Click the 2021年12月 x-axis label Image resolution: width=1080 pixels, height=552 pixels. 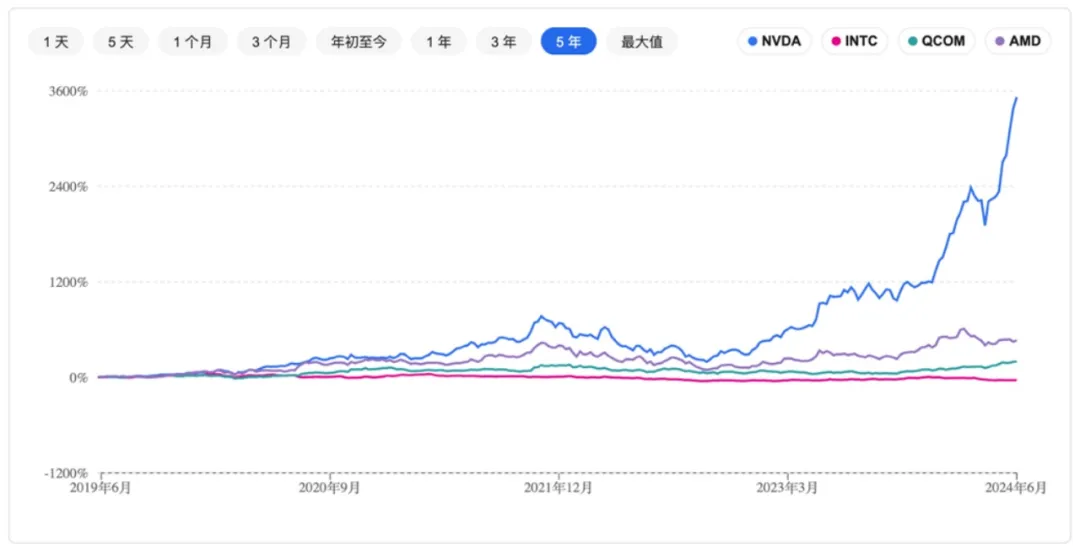click(x=559, y=488)
